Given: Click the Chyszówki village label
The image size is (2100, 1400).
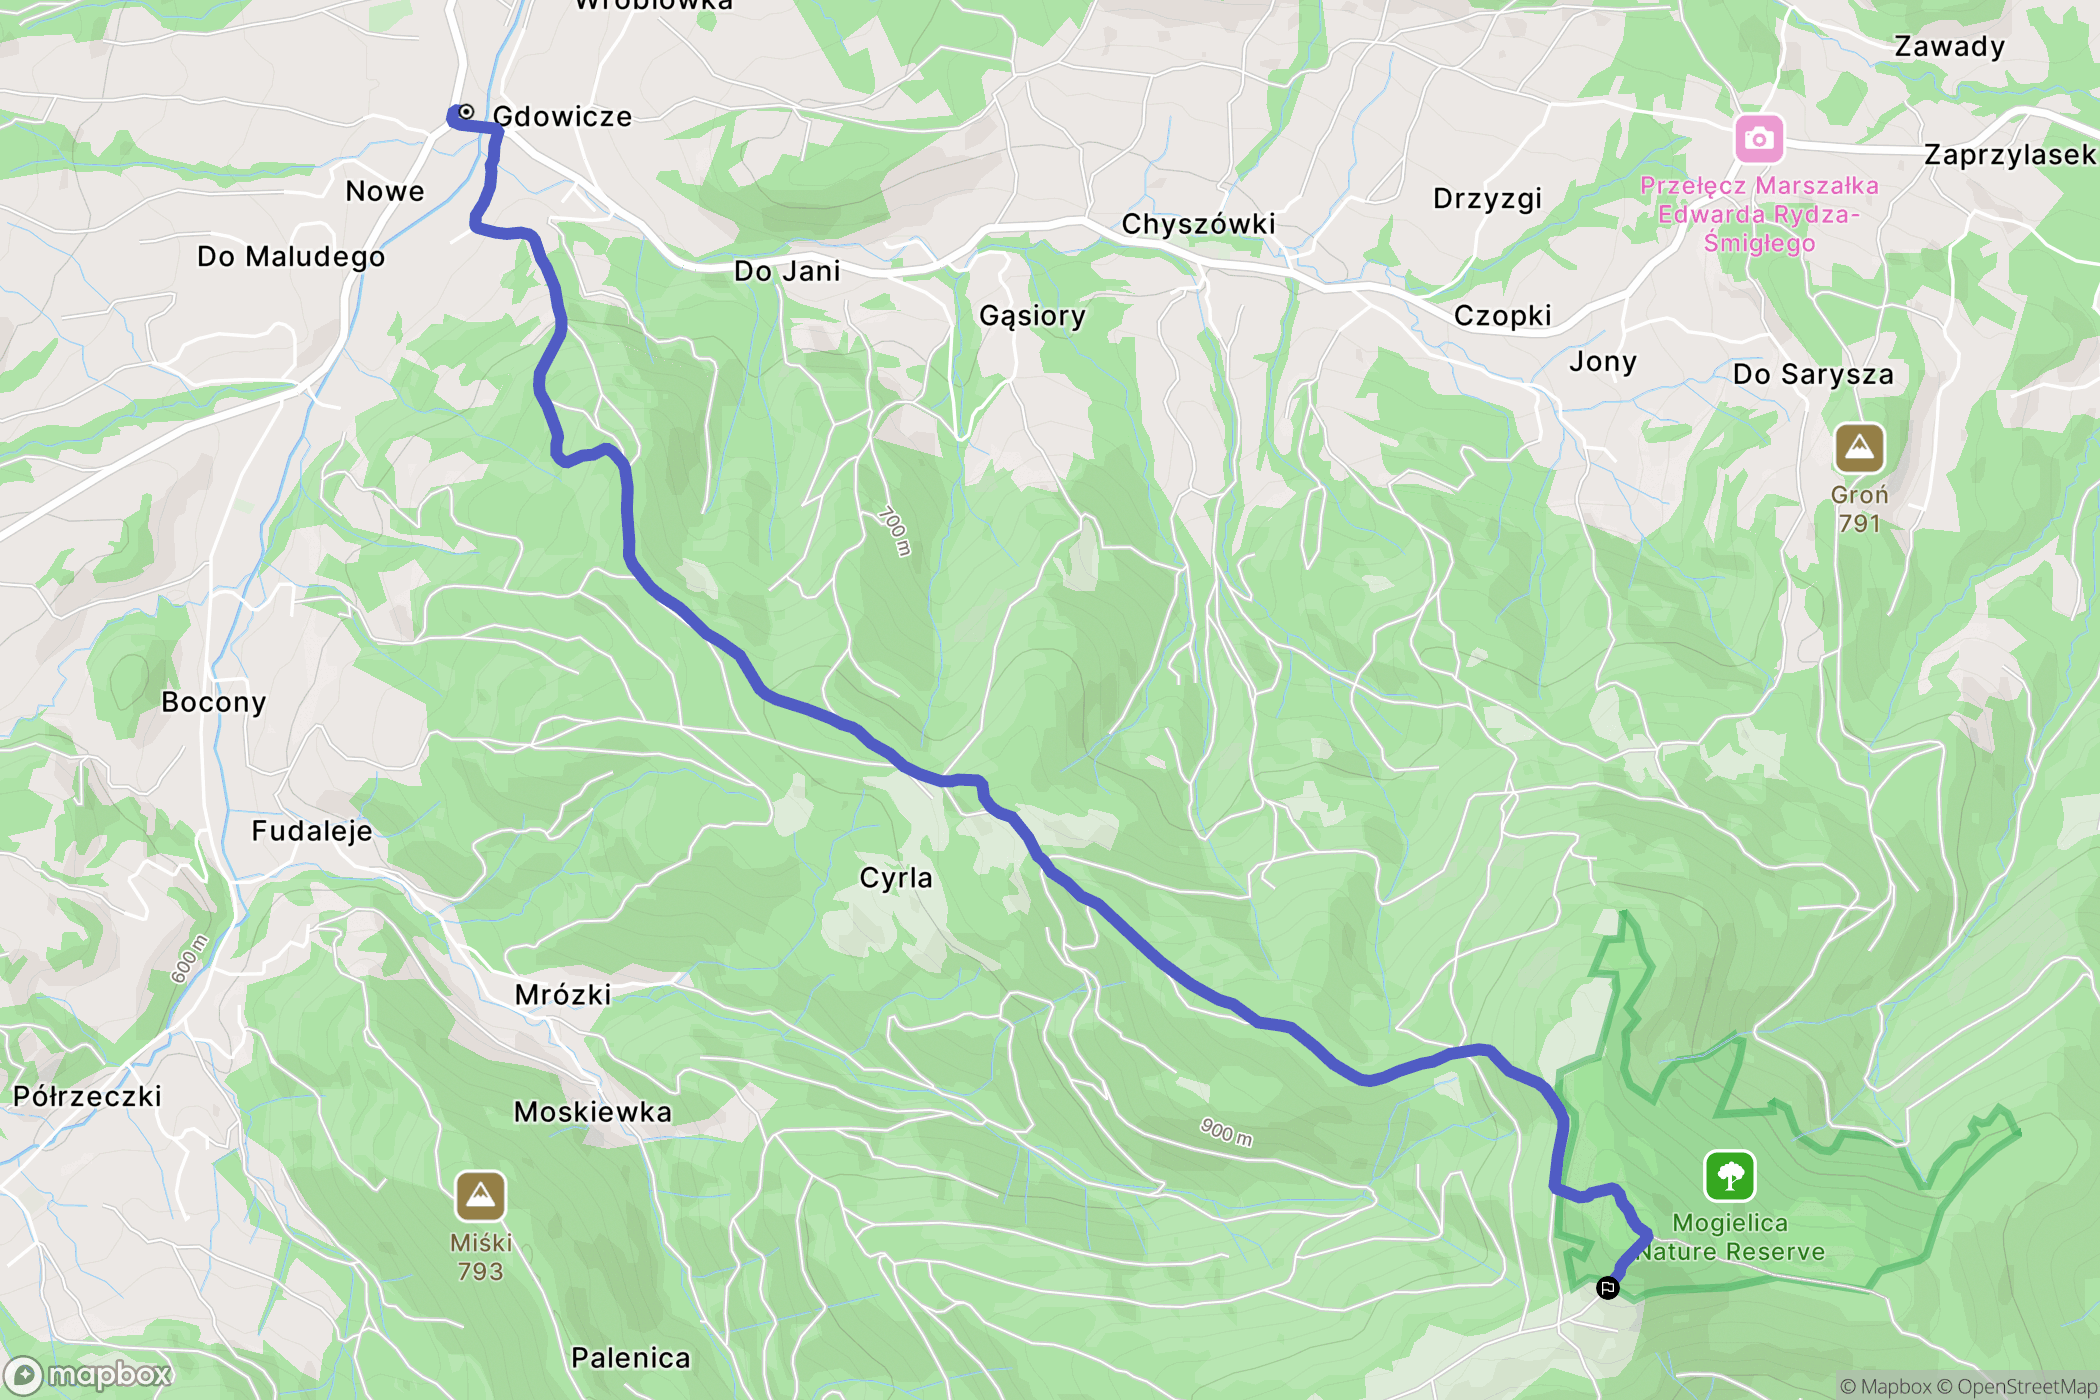Looking at the screenshot, I should point(1198,224).
